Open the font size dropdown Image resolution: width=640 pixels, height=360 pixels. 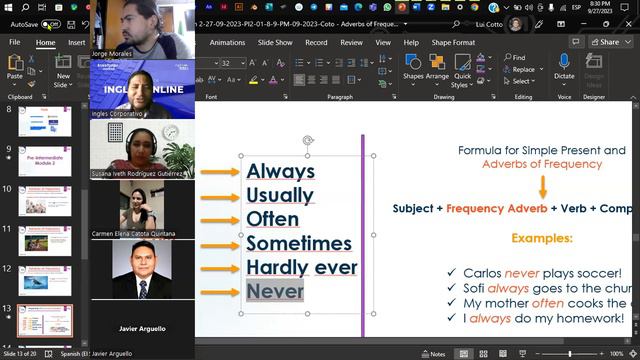click(243, 63)
